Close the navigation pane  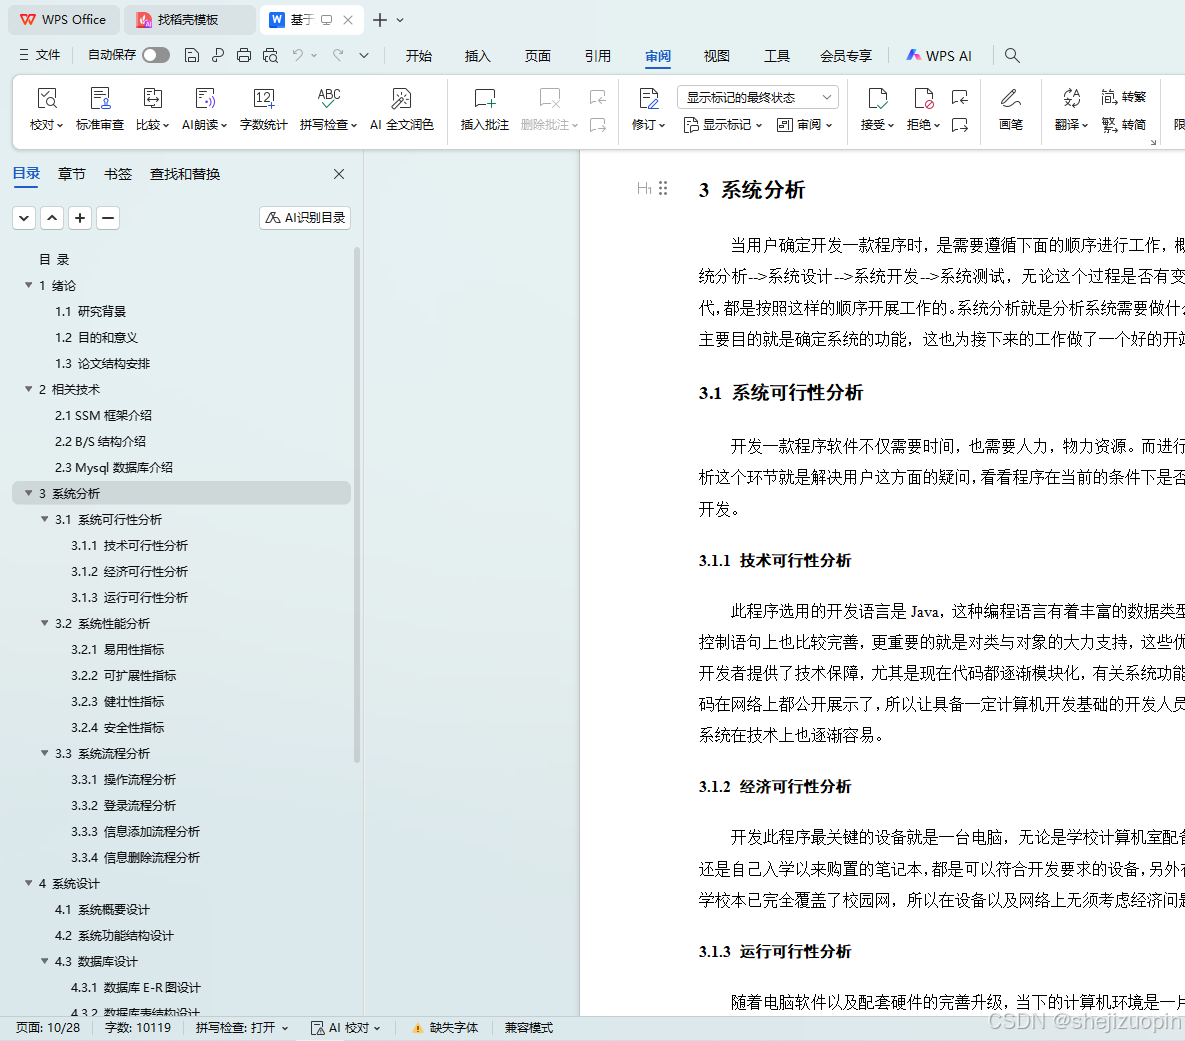(x=339, y=174)
